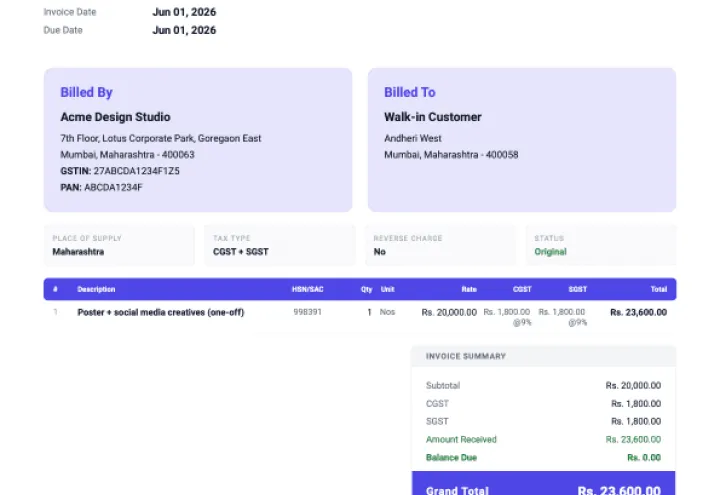
Task: Click the Due Date label
Action: (63, 30)
